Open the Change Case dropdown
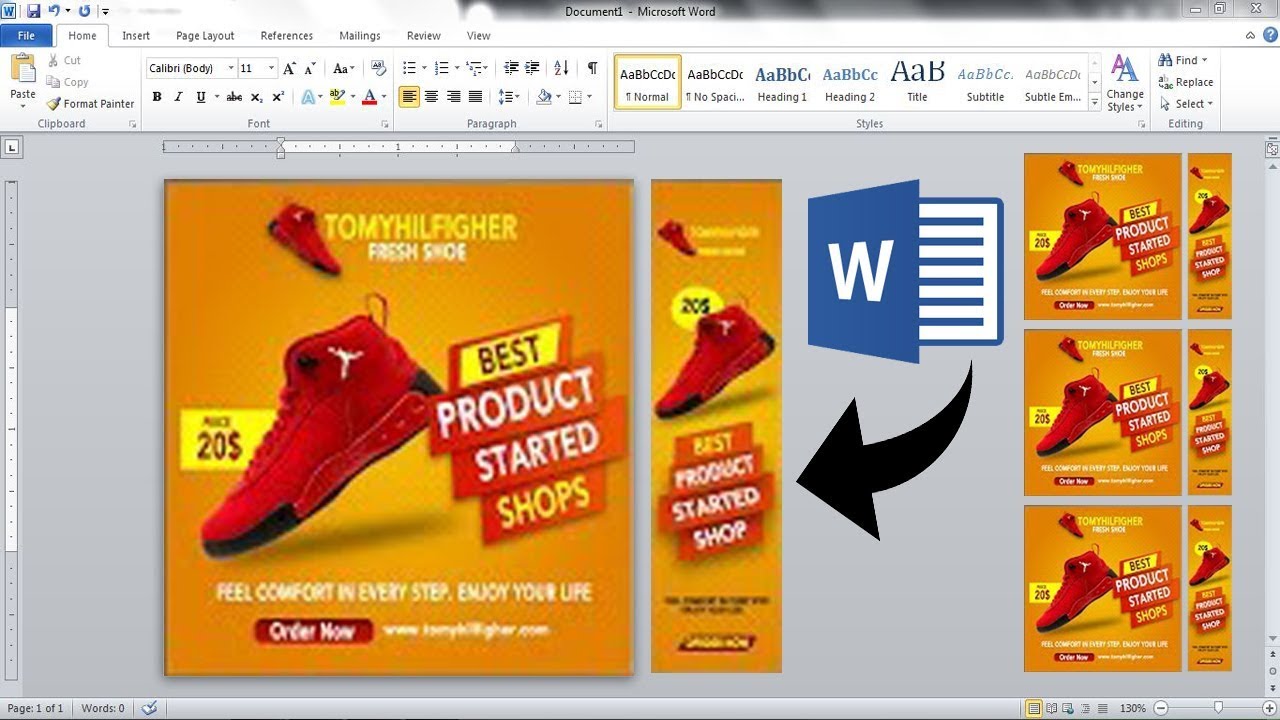This screenshot has height=720, width=1280. click(x=344, y=69)
